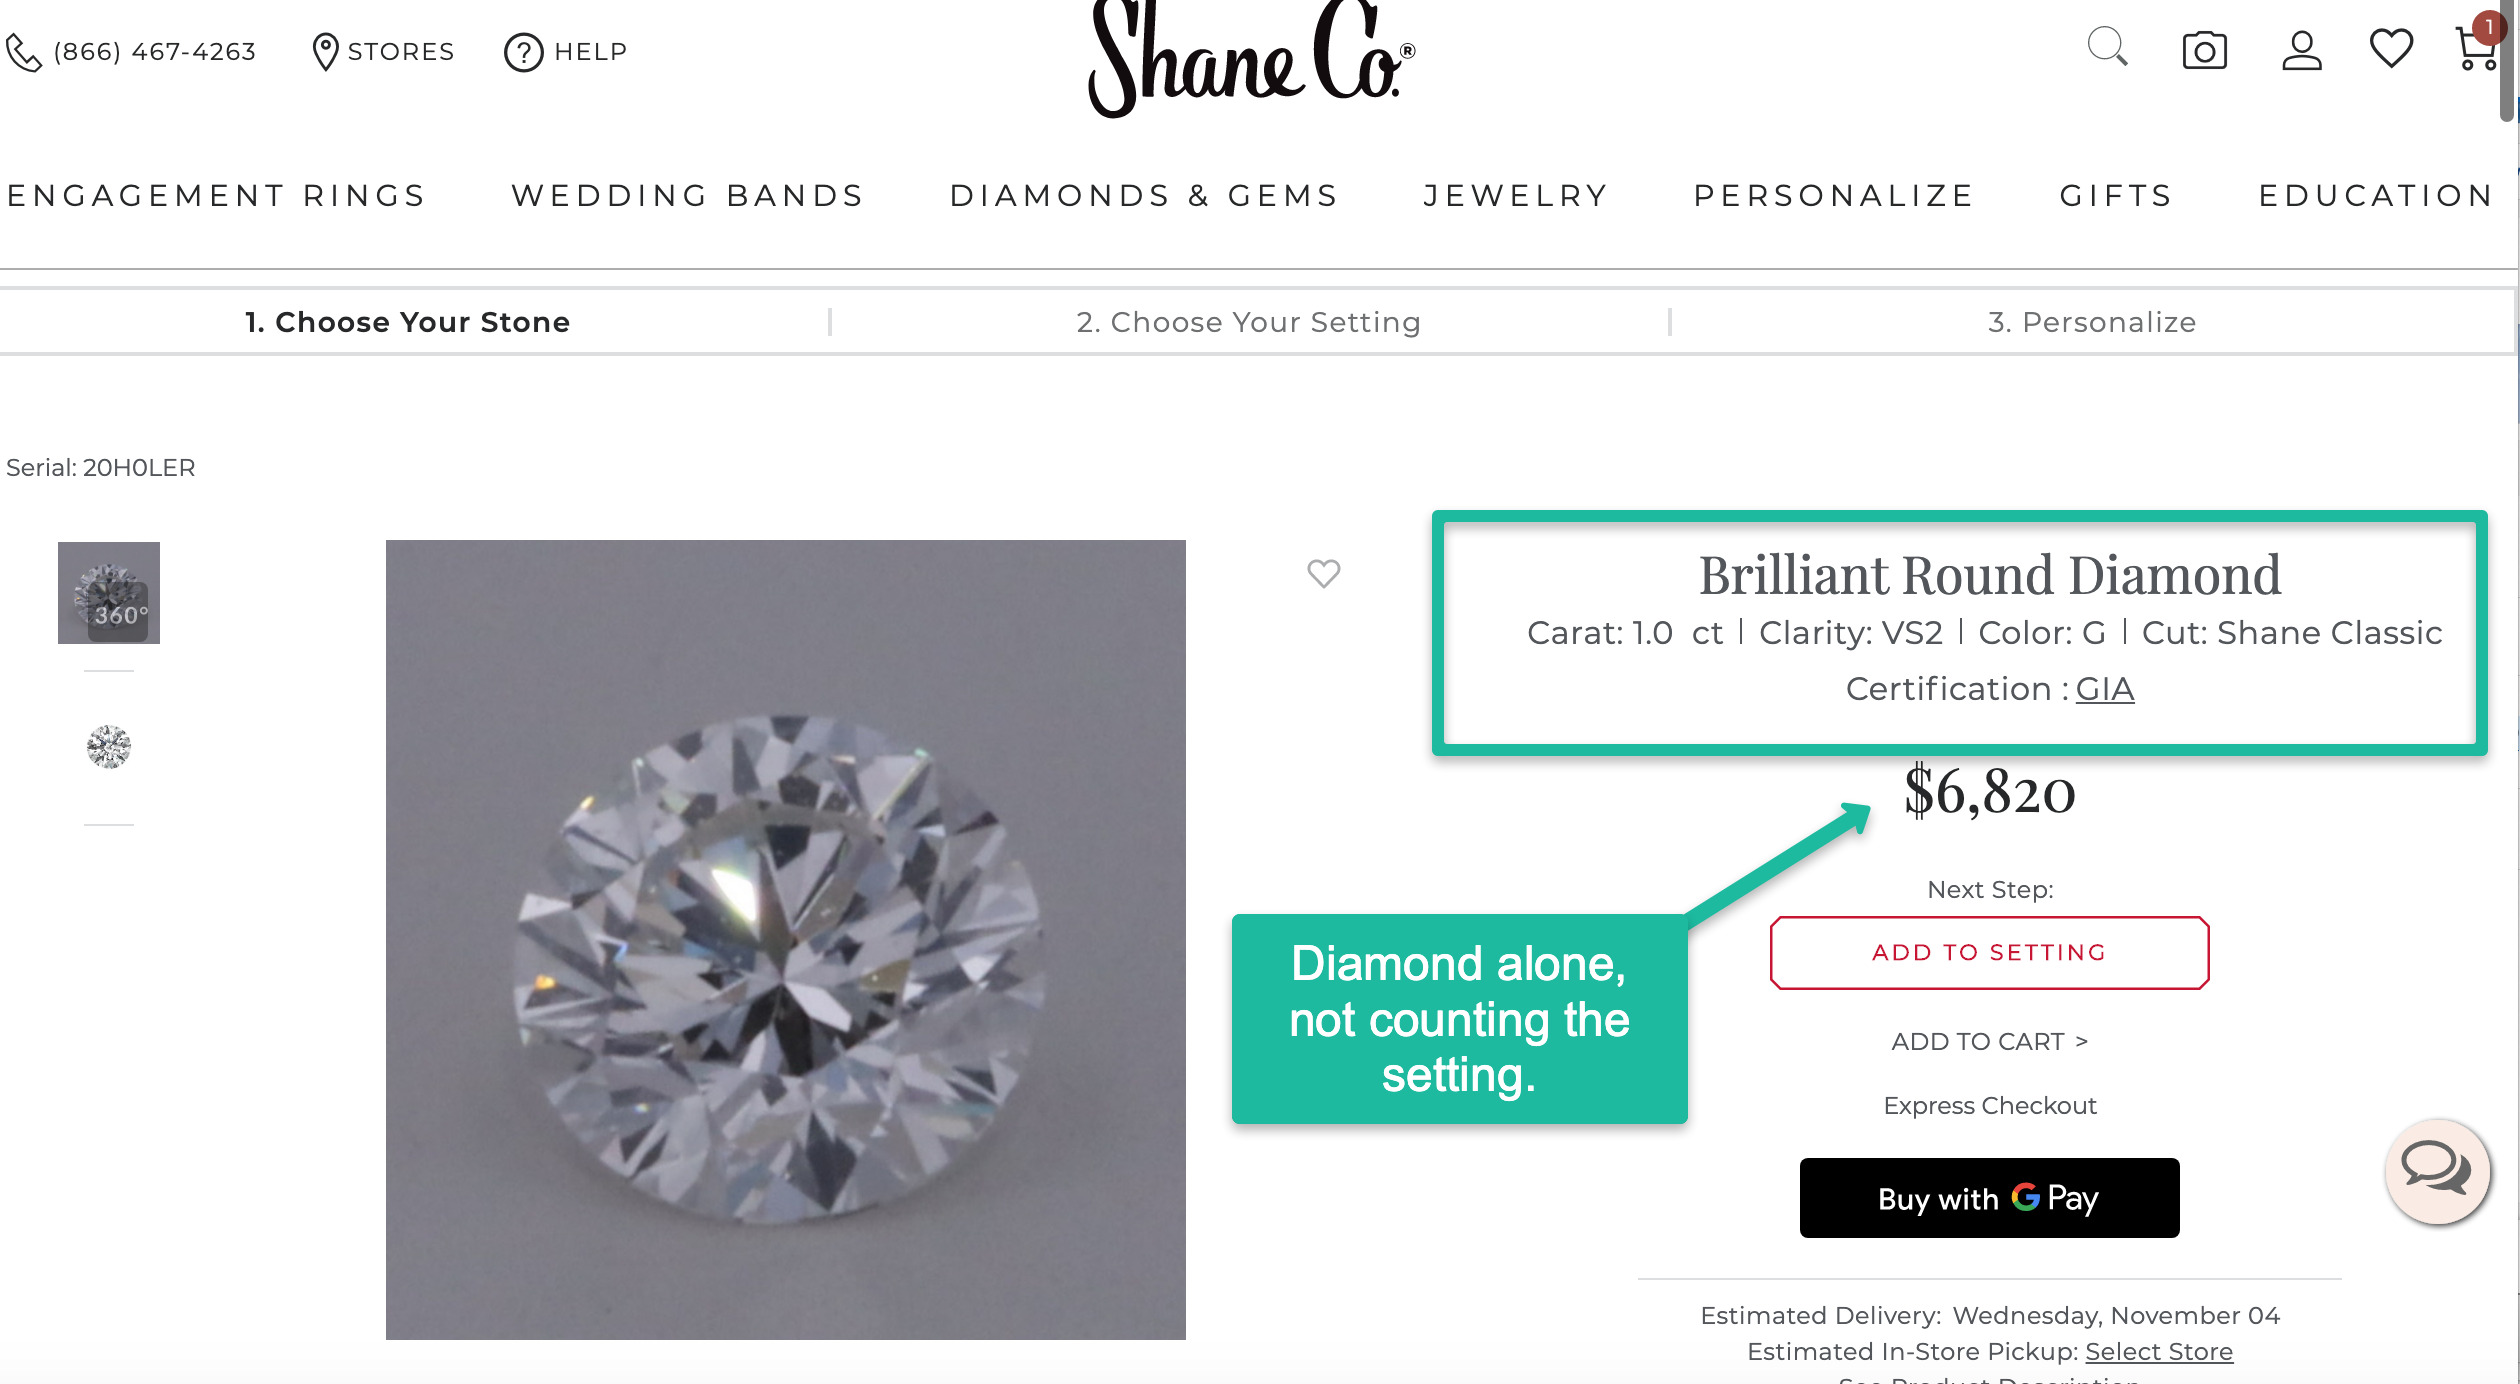Screen dimensions: 2520x1384
Task: Click the camera visual search icon
Action: [x=2204, y=50]
